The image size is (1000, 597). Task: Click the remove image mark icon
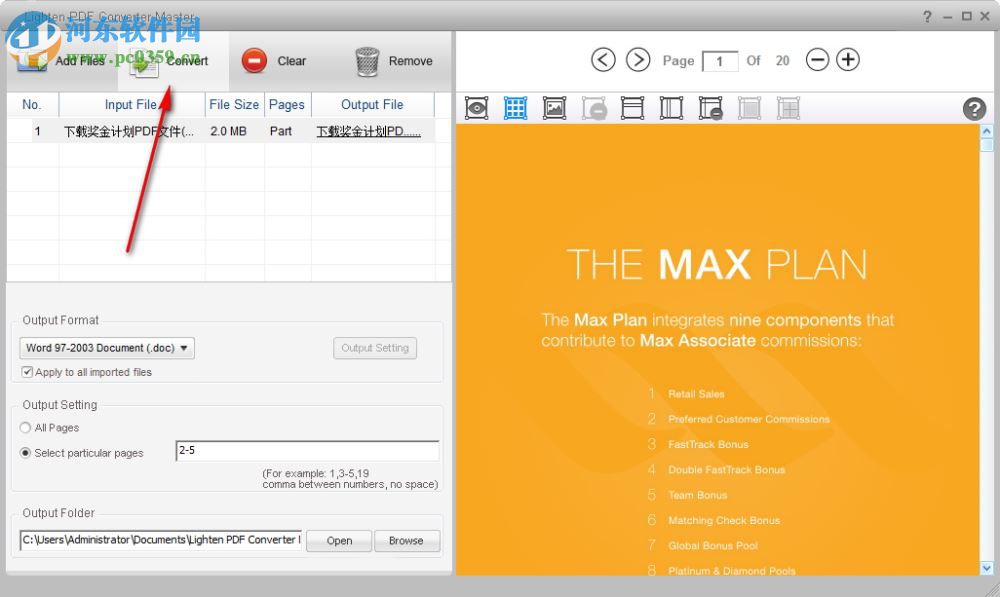point(593,108)
